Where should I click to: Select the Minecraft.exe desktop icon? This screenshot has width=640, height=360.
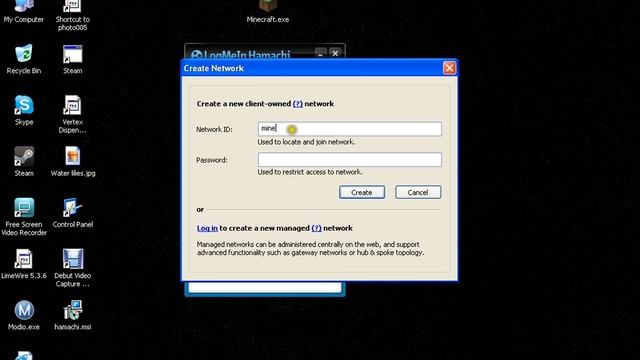tap(268, 6)
